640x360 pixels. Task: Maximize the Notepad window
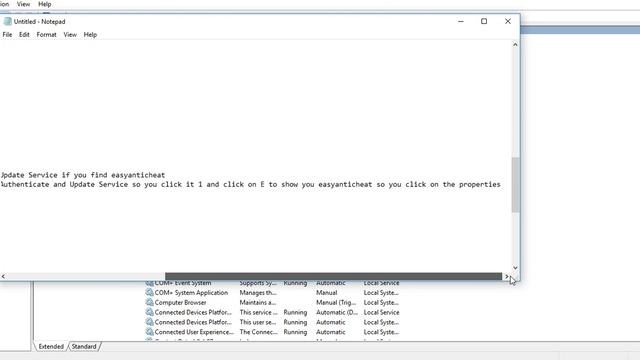(x=484, y=21)
